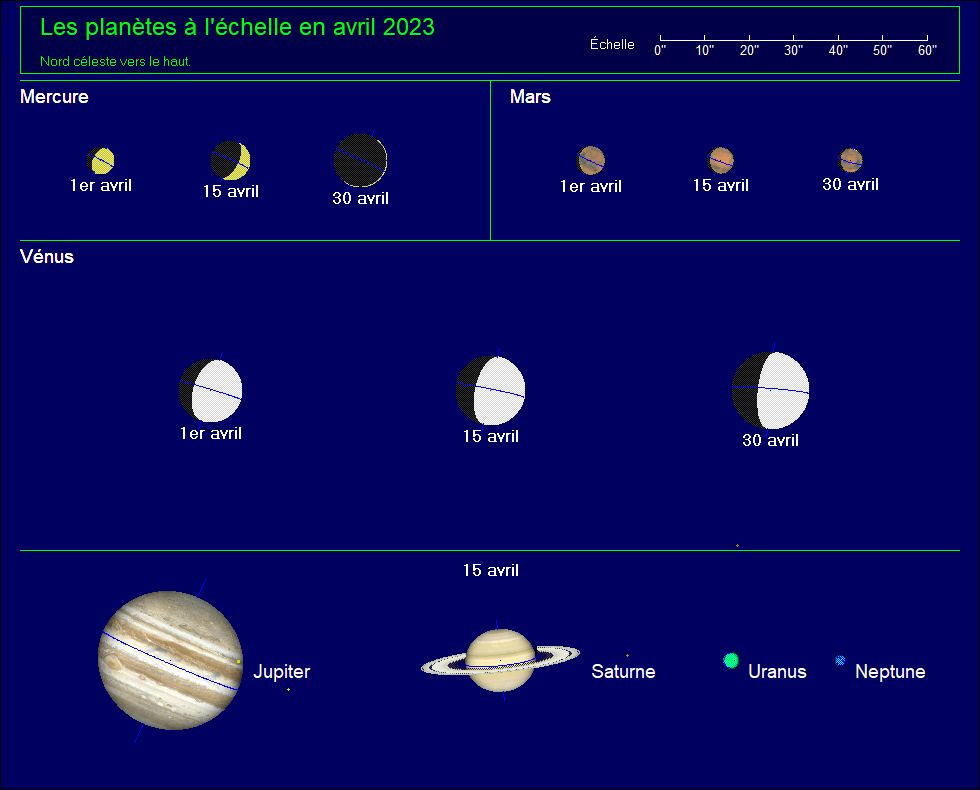980x790 pixels.
Task: Click the Venus phase image for 30 avril
Action: [771, 391]
